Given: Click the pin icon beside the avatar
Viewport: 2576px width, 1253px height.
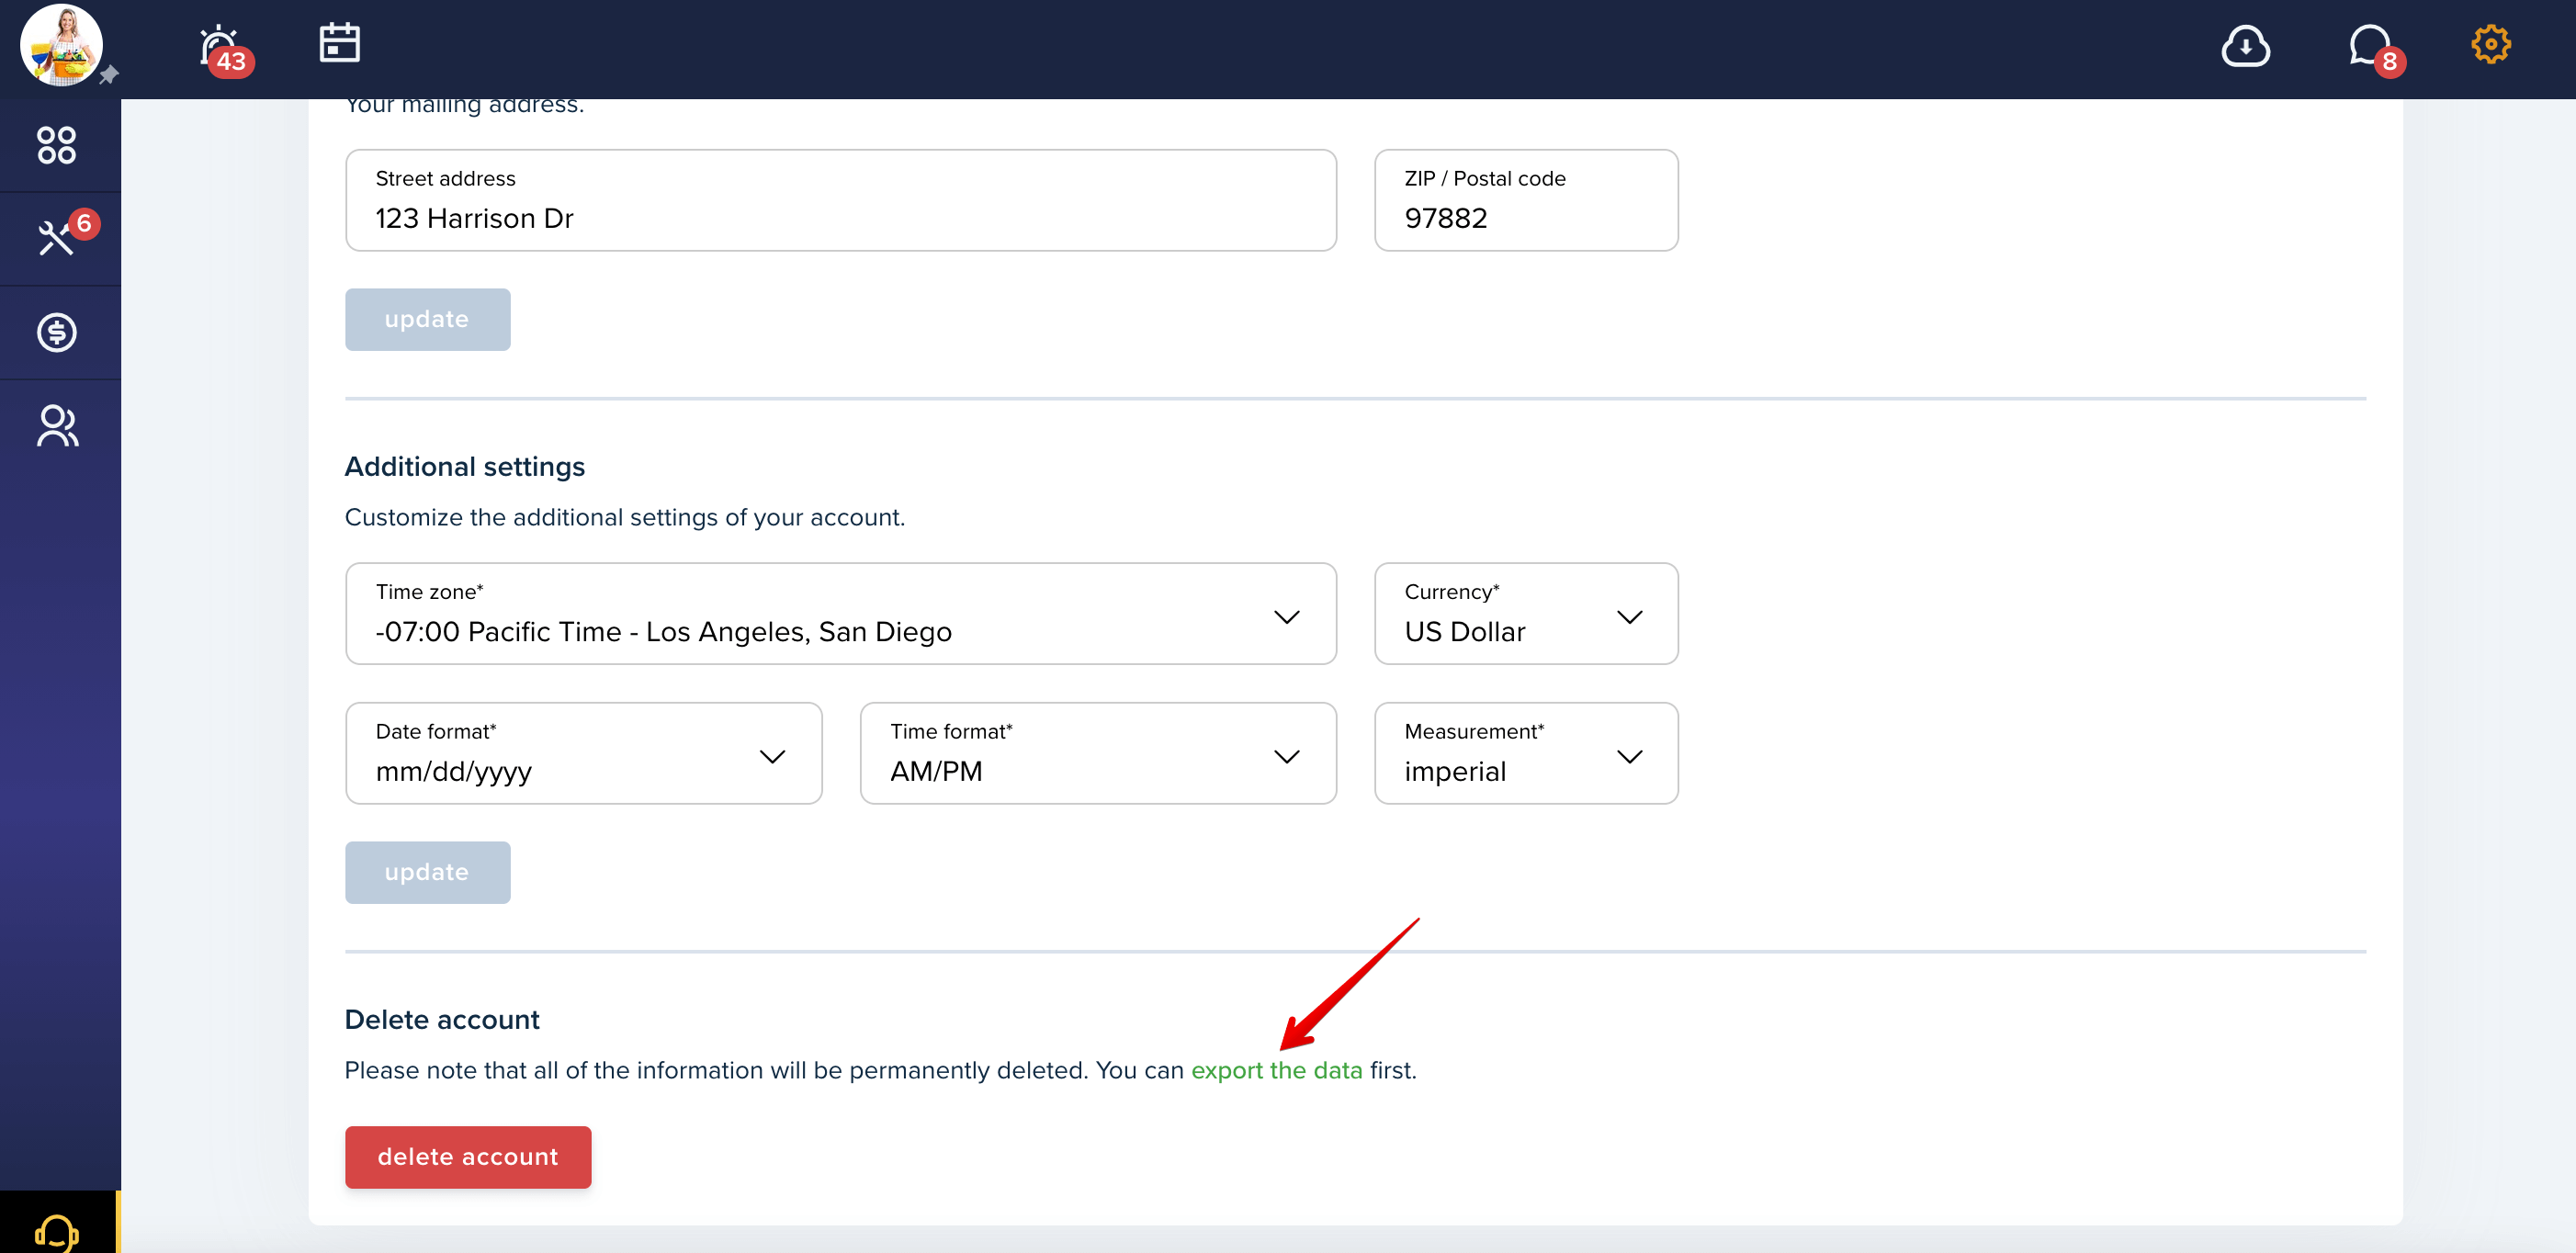Looking at the screenshot, I should pos(109,75).
